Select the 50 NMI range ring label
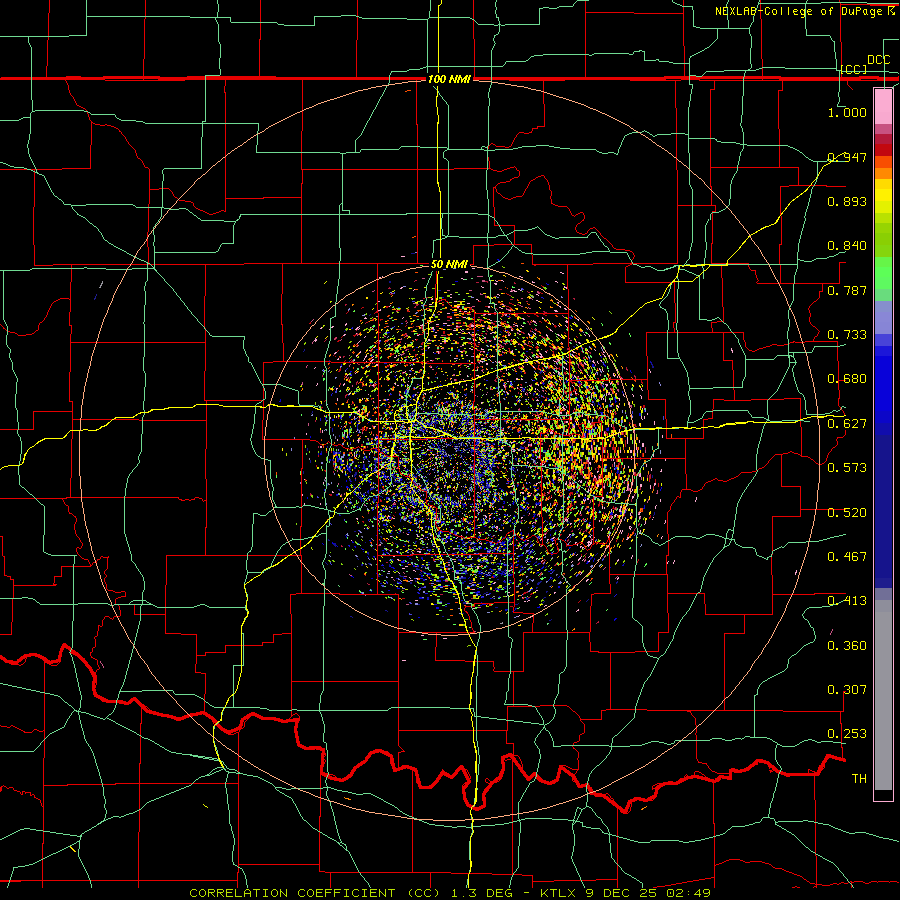Screen dimensions: 900x900 [x=449, y=264]
